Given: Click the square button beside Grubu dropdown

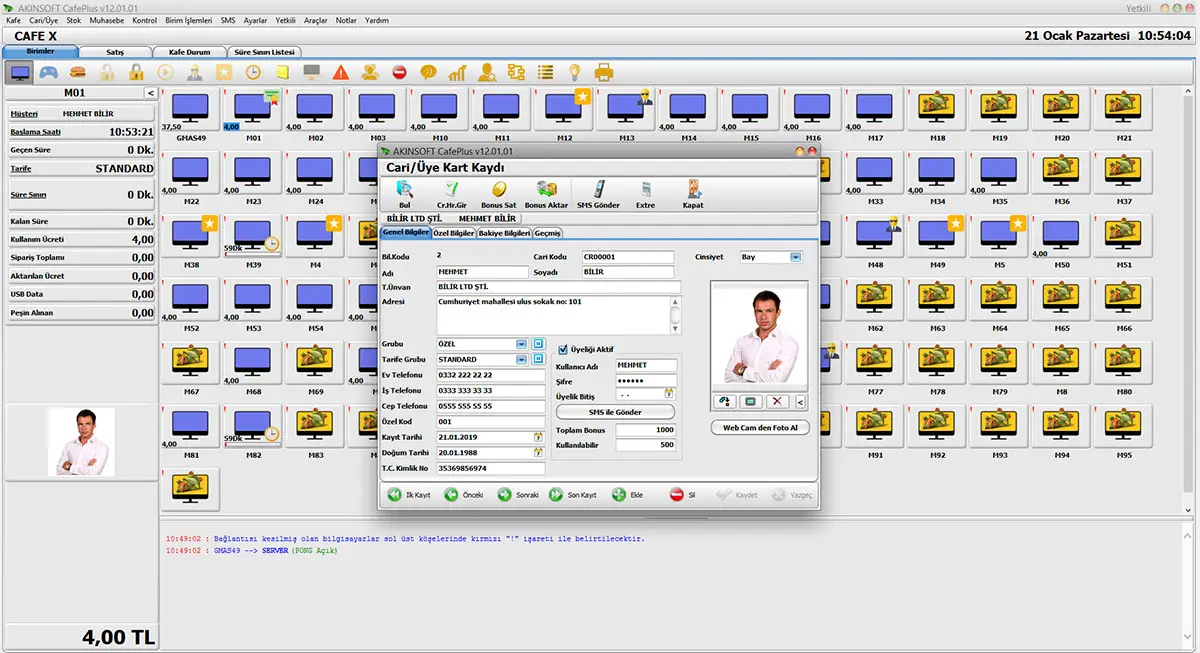Looking at the screenshot, I should pos(537,344).
